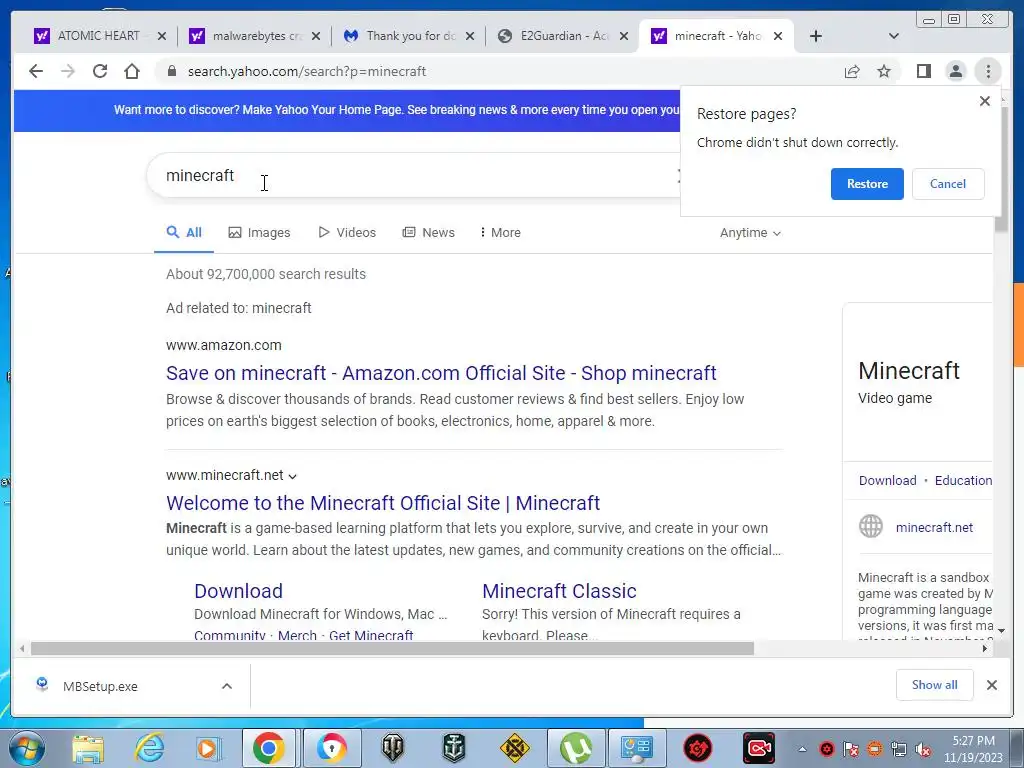Close the minecraft Yahoo tab
Screen dimensions: 1024x768
[x=778, y=36]
